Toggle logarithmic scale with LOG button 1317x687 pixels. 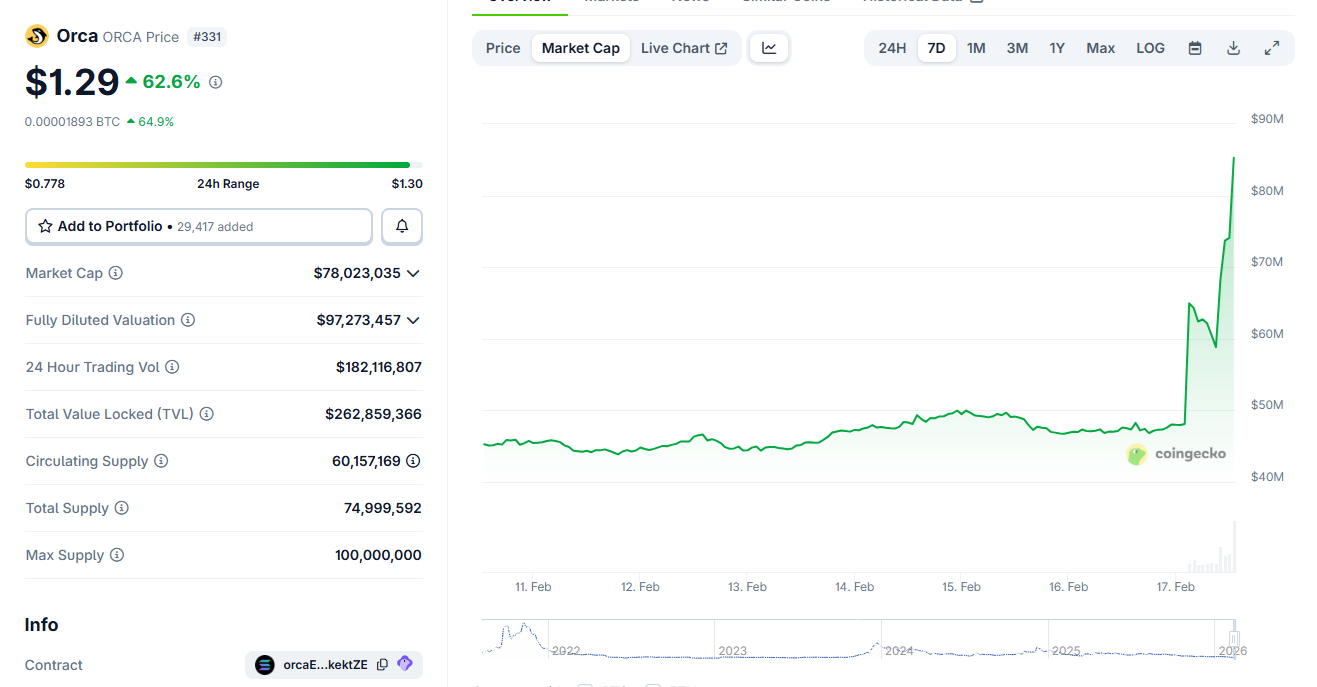tap(1150, 47)
